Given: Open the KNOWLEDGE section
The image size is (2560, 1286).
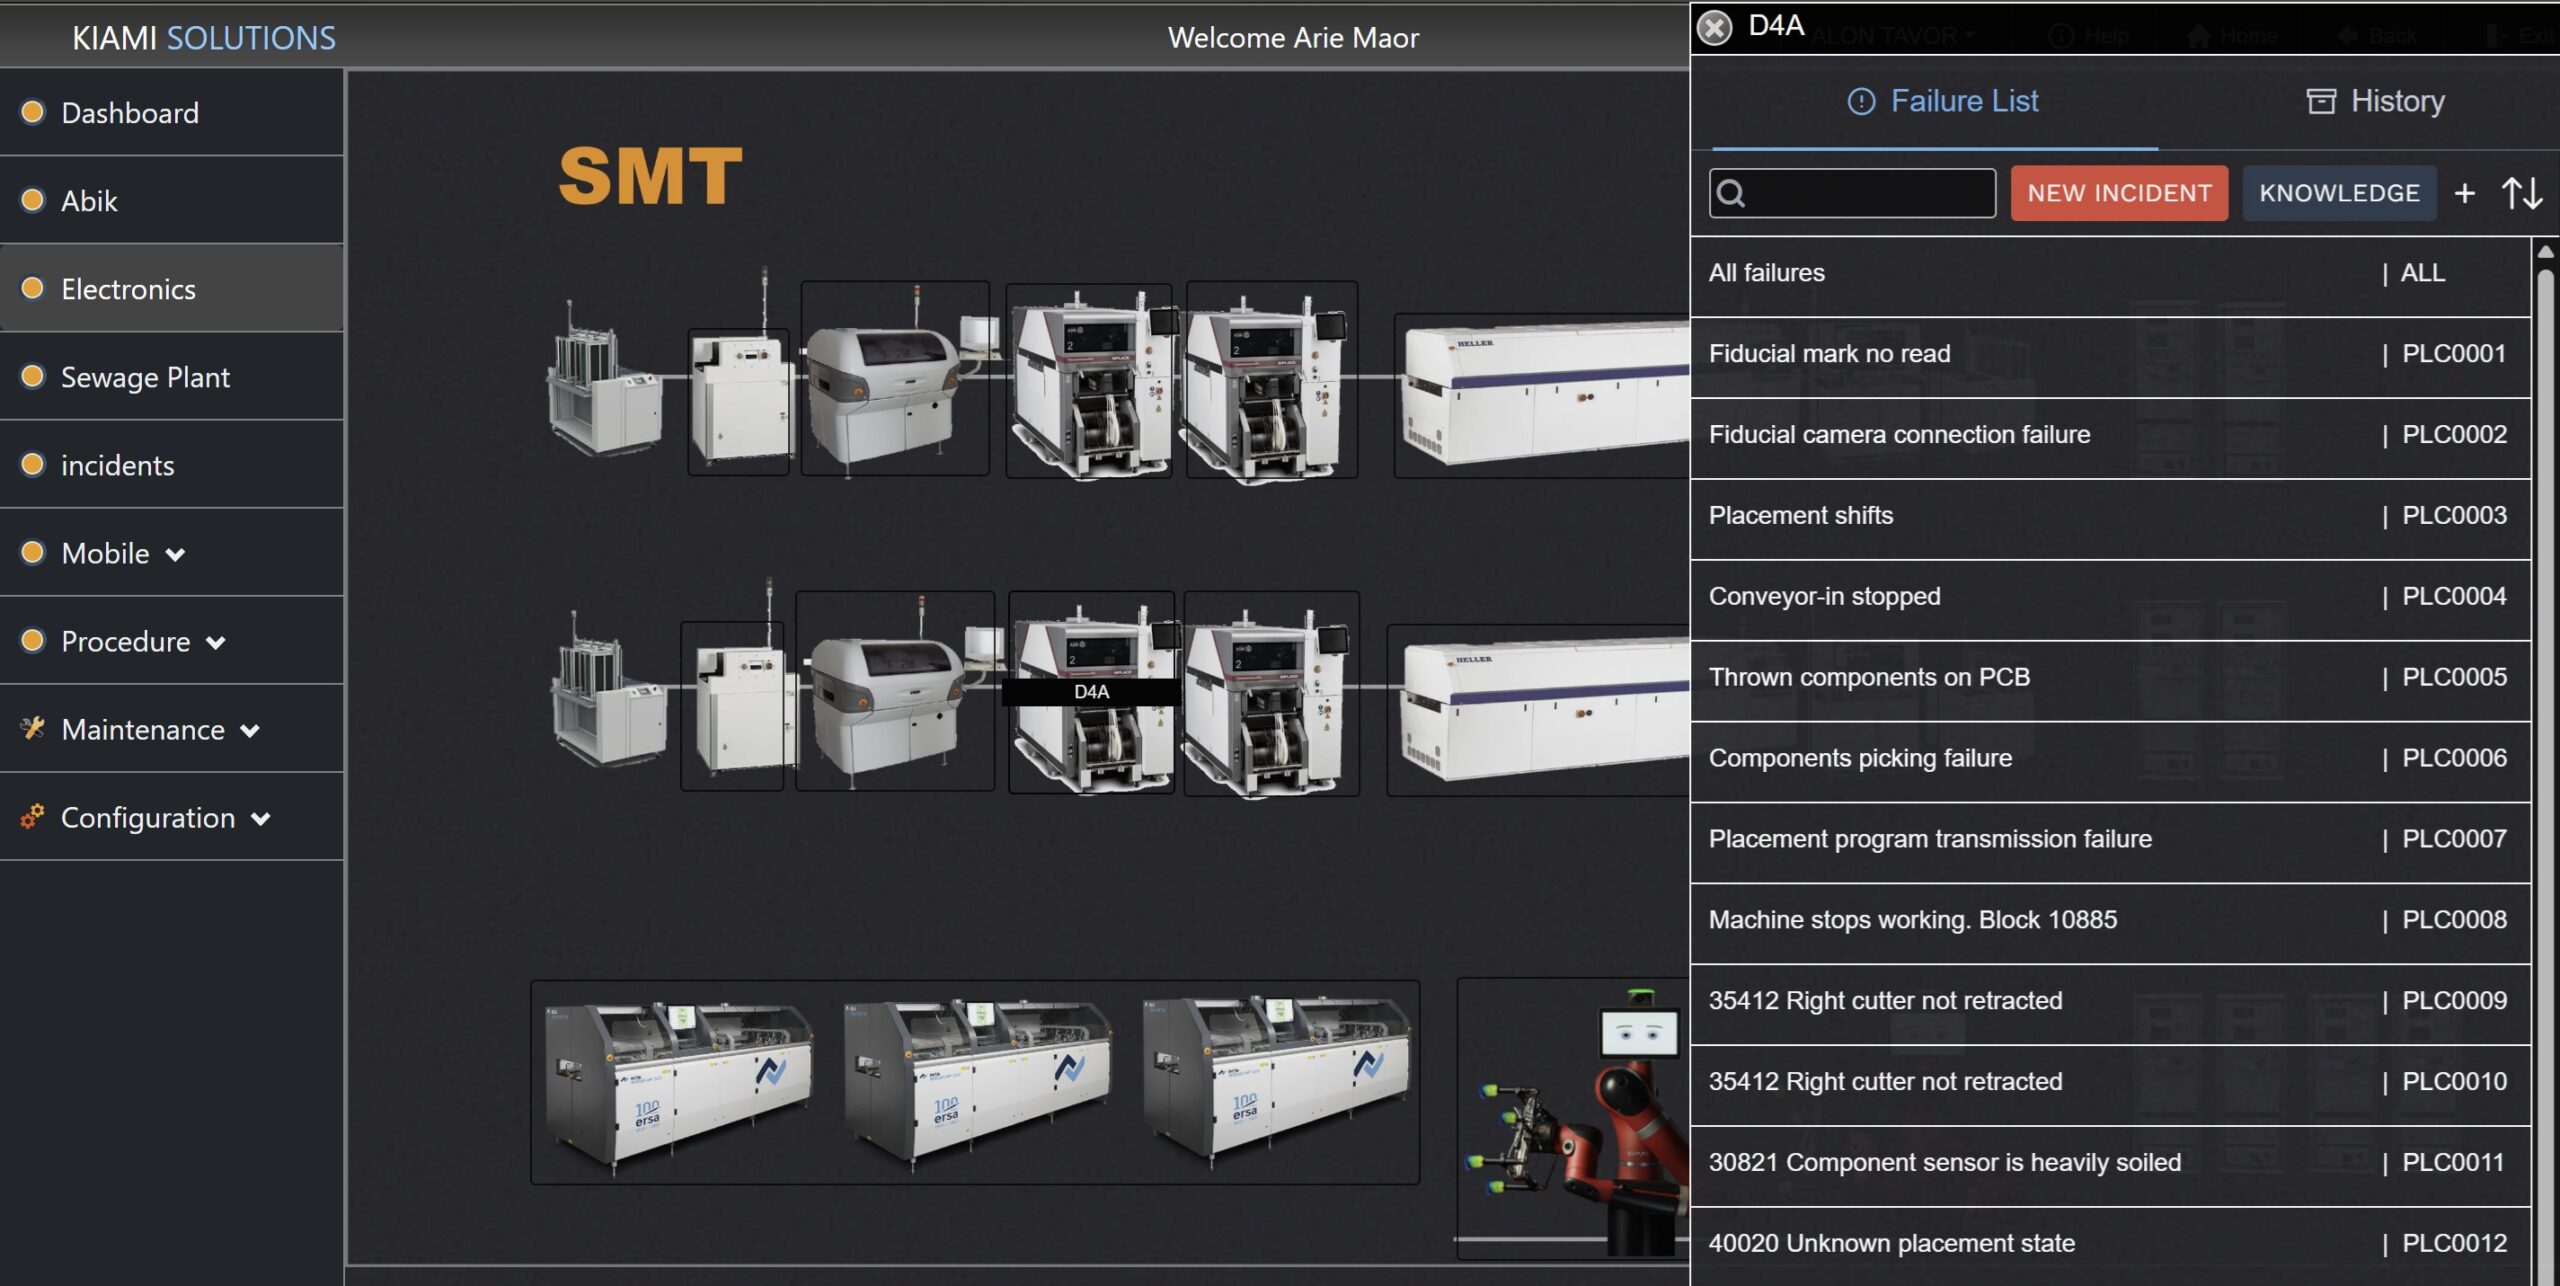Looking at the screenshot, I should point(2339,192).
